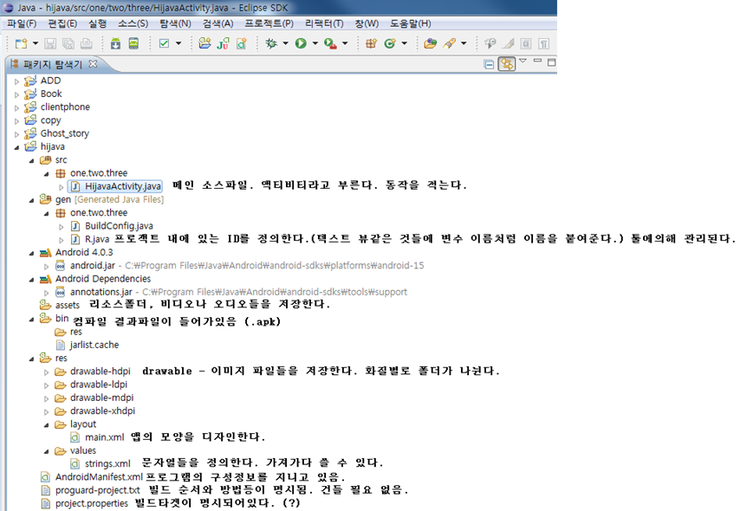The height and width of the screenshot is (511, 740).
Task: Expand the Ghost_story project node
Action: coord(17,134)
